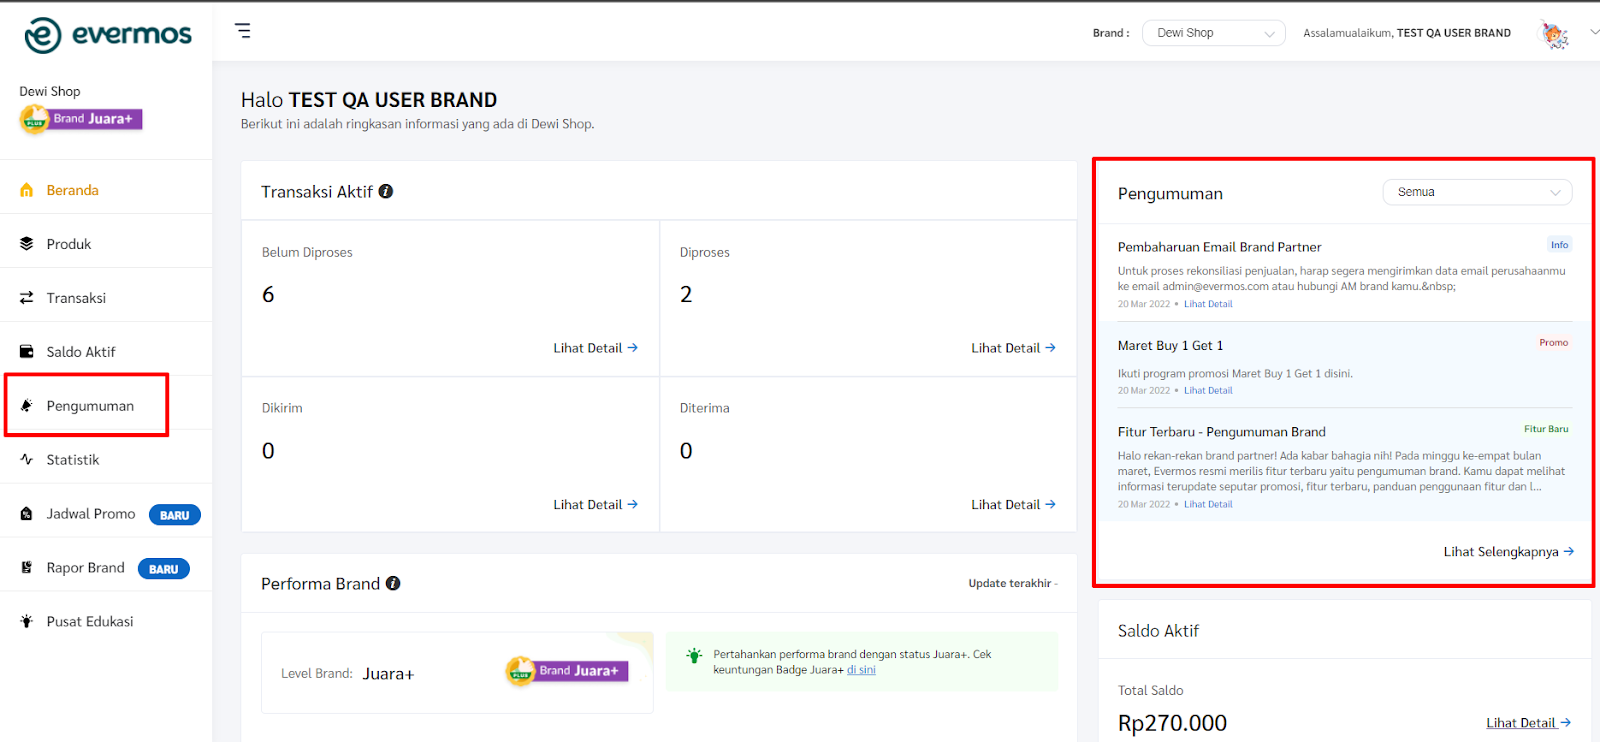Click the 'Dewi Shop' name in sidebar
1600x742 pixels.
pyautogui.click(x=50, y=91)
